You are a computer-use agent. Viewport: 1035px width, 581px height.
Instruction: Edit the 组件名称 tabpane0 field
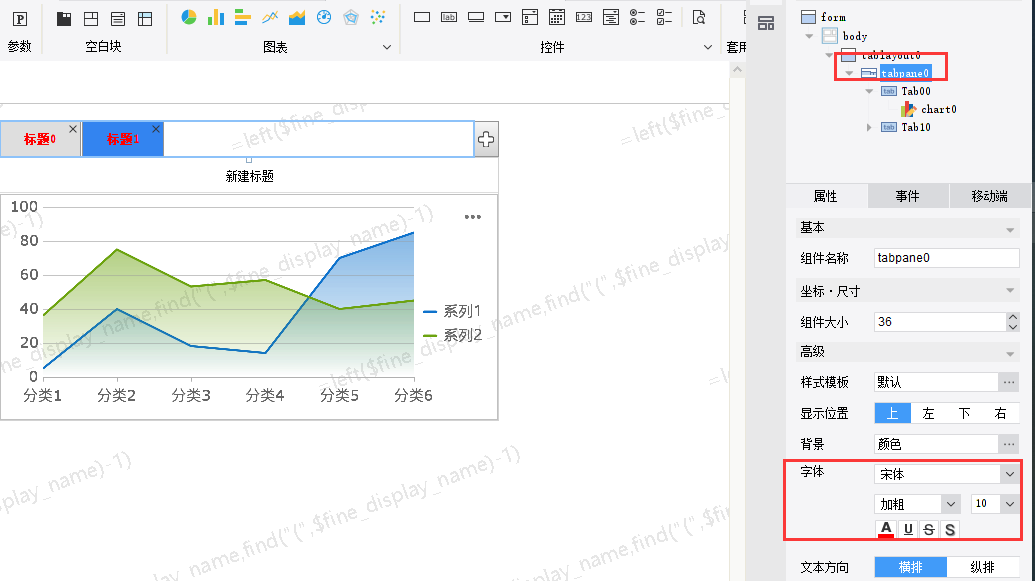click(947, 258)
